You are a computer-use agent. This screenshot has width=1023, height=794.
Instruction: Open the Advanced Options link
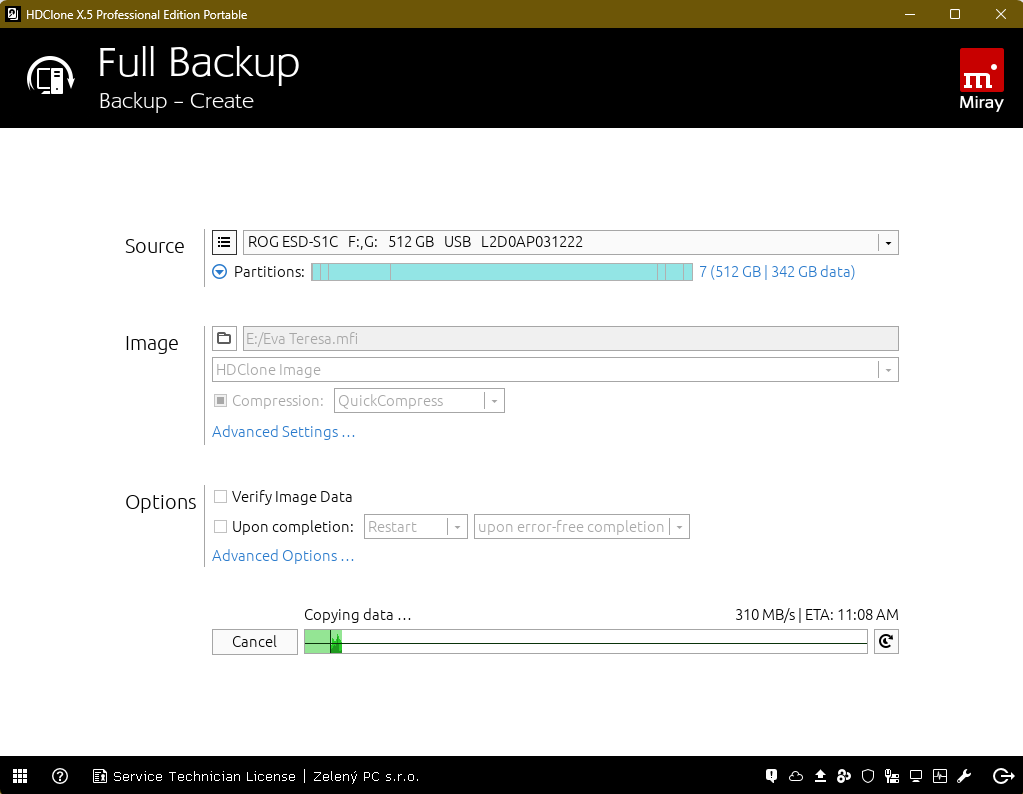tap(283, 556)
